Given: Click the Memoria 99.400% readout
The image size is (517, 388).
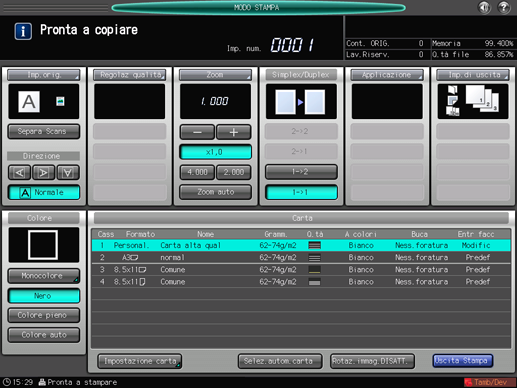Looking at the screenshot, I should (x=473, y=43).
